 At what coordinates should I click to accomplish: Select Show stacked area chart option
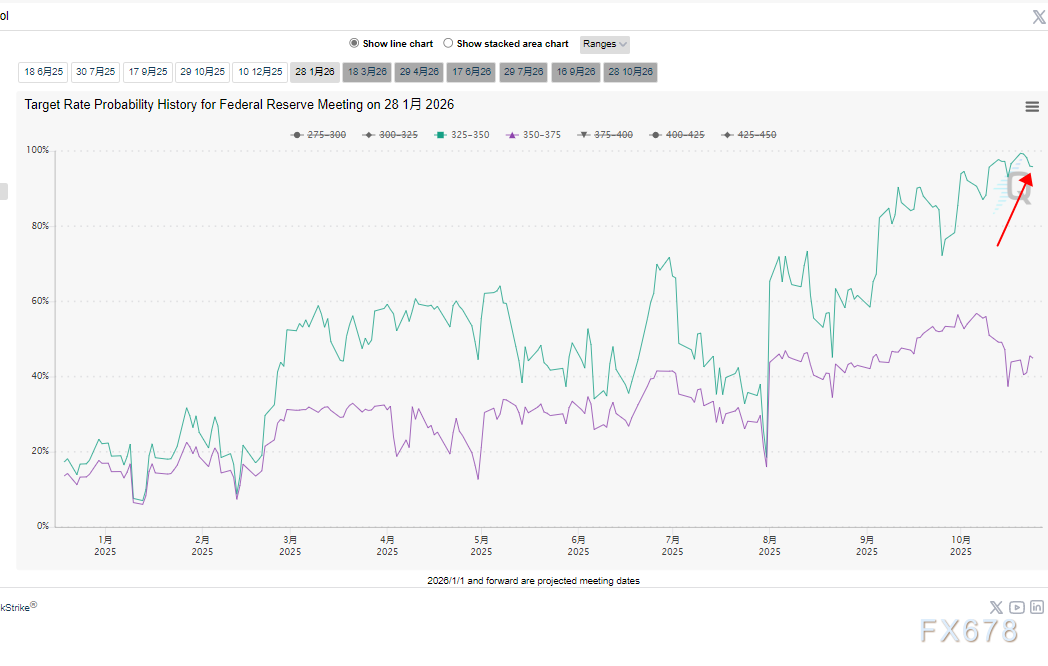pyautogui.click(x=448, y=44)
